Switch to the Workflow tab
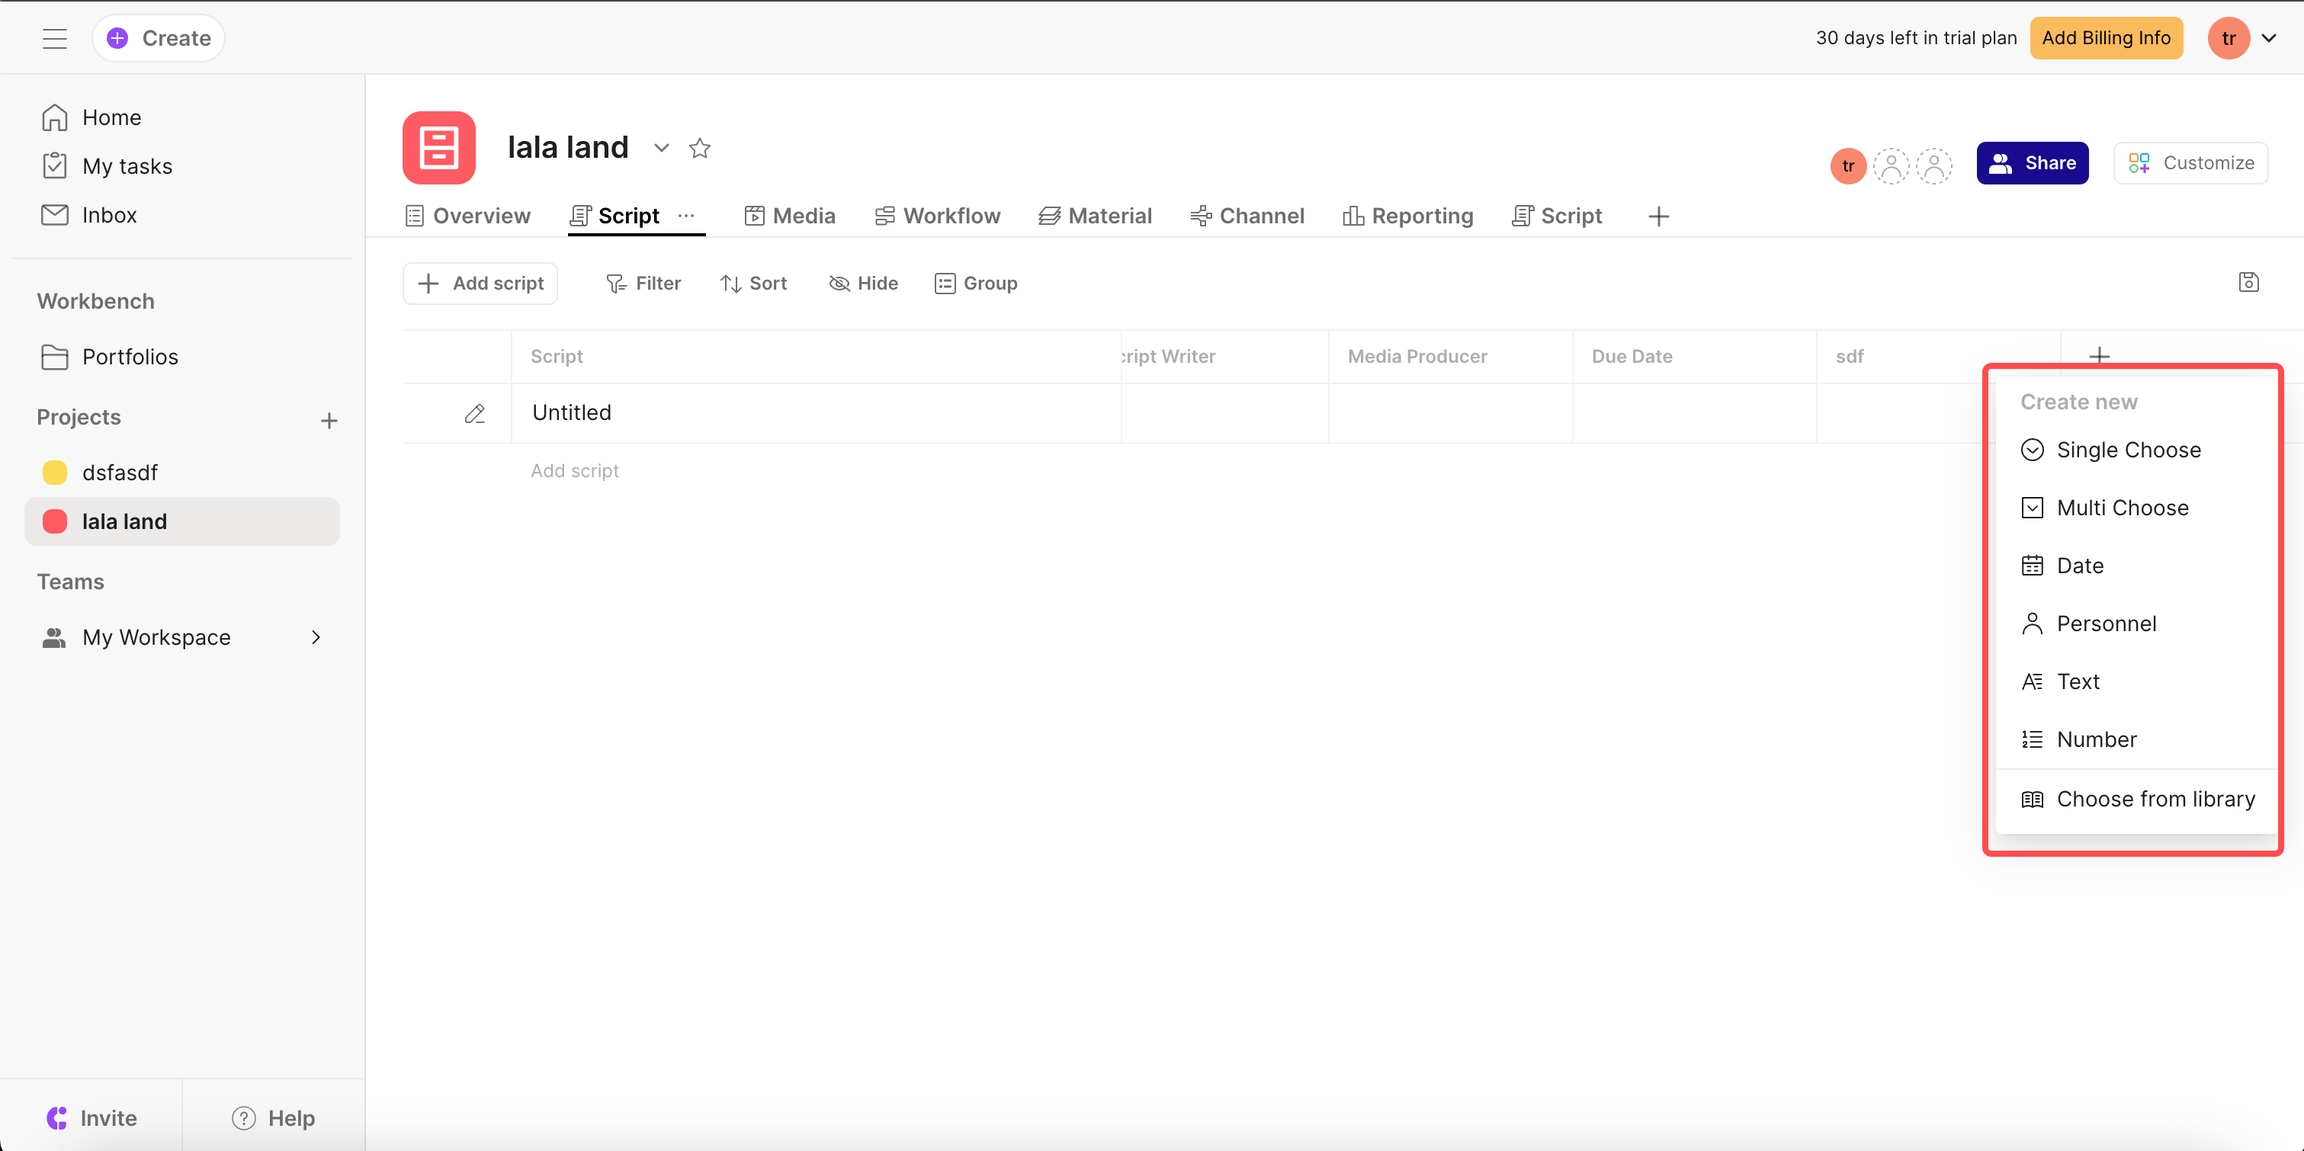2304x1151 pixels. click(938, 216)
